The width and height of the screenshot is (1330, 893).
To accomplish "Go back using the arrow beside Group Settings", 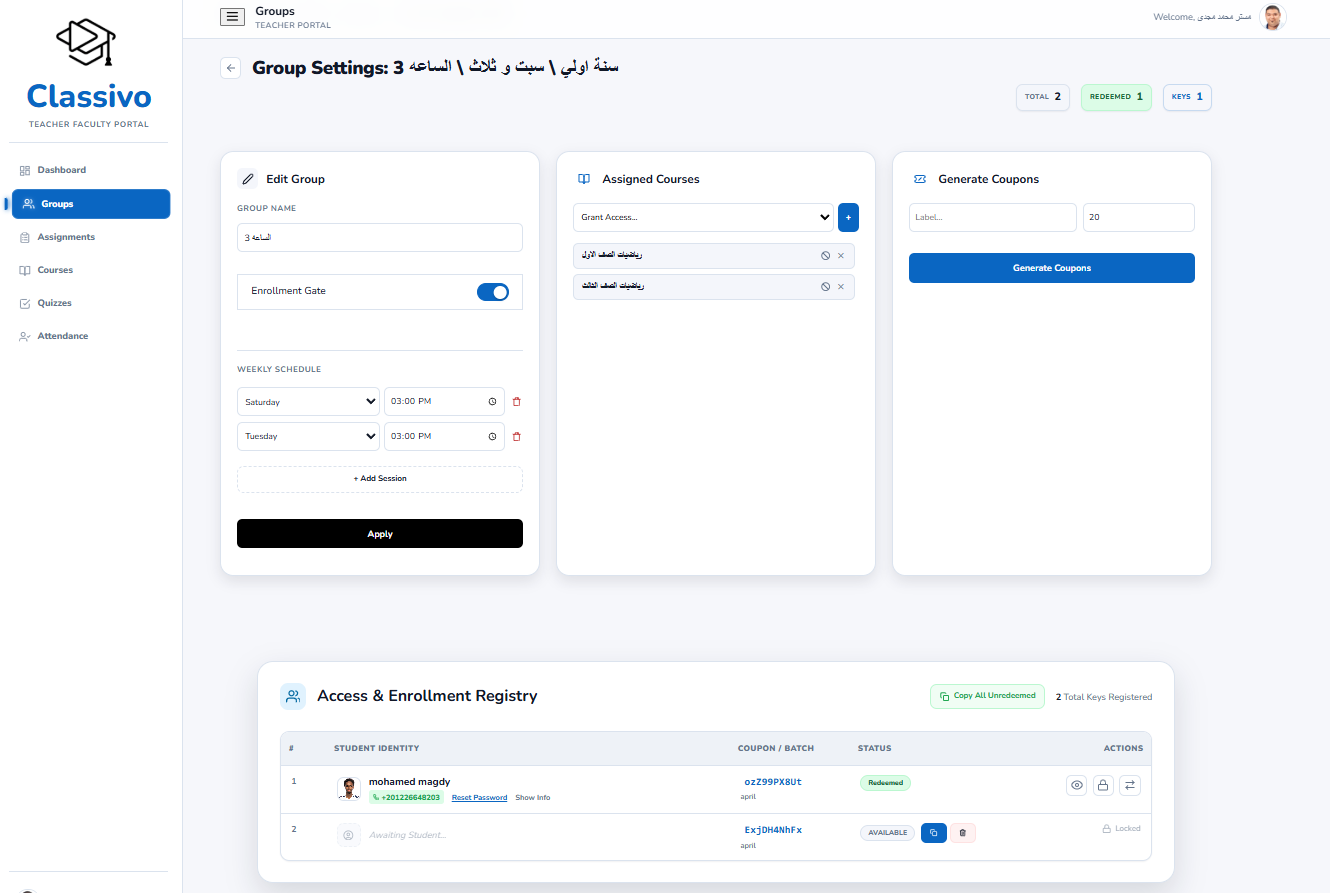I will pyautogui.click(x=231, y=68).
